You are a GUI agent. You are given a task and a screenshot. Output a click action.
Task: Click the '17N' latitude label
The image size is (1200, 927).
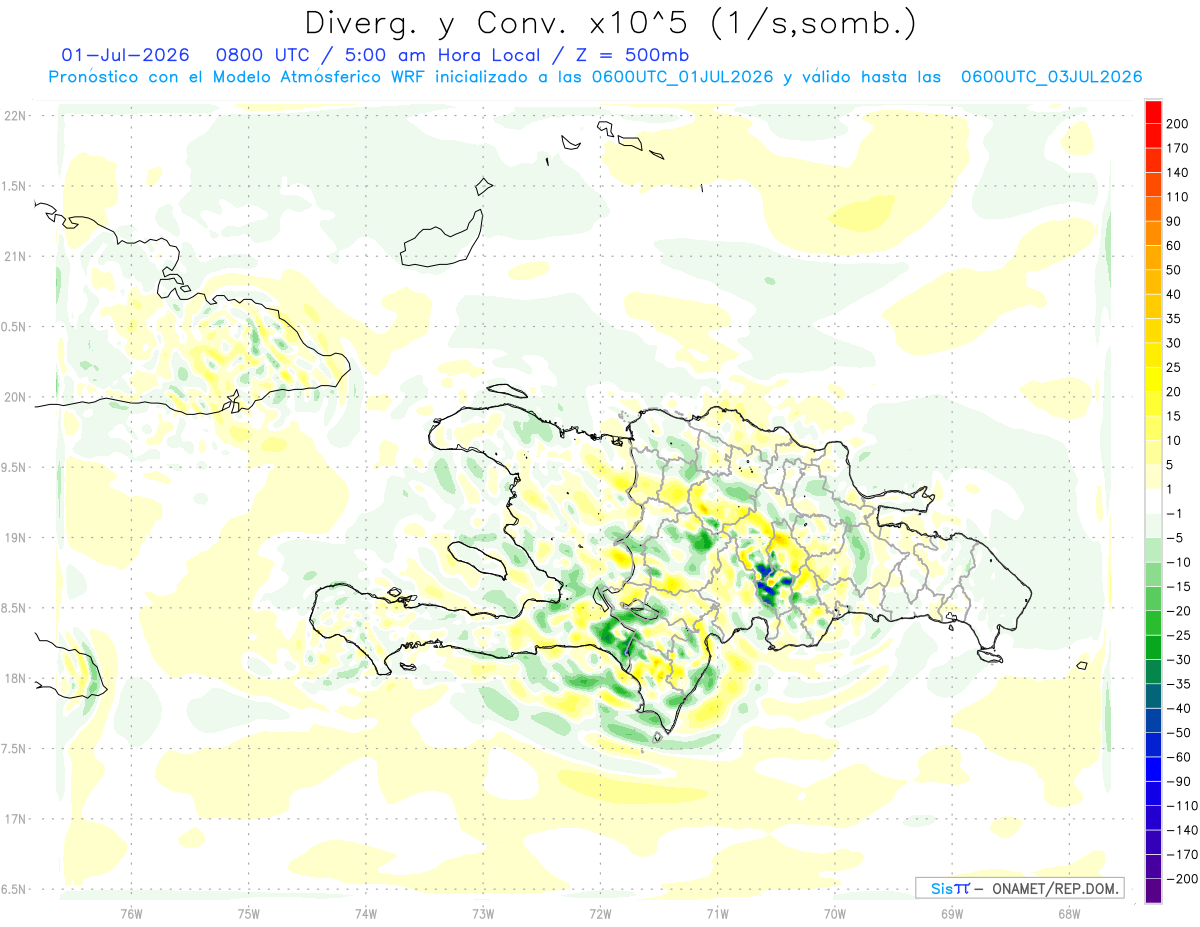(x=14, y=819)
